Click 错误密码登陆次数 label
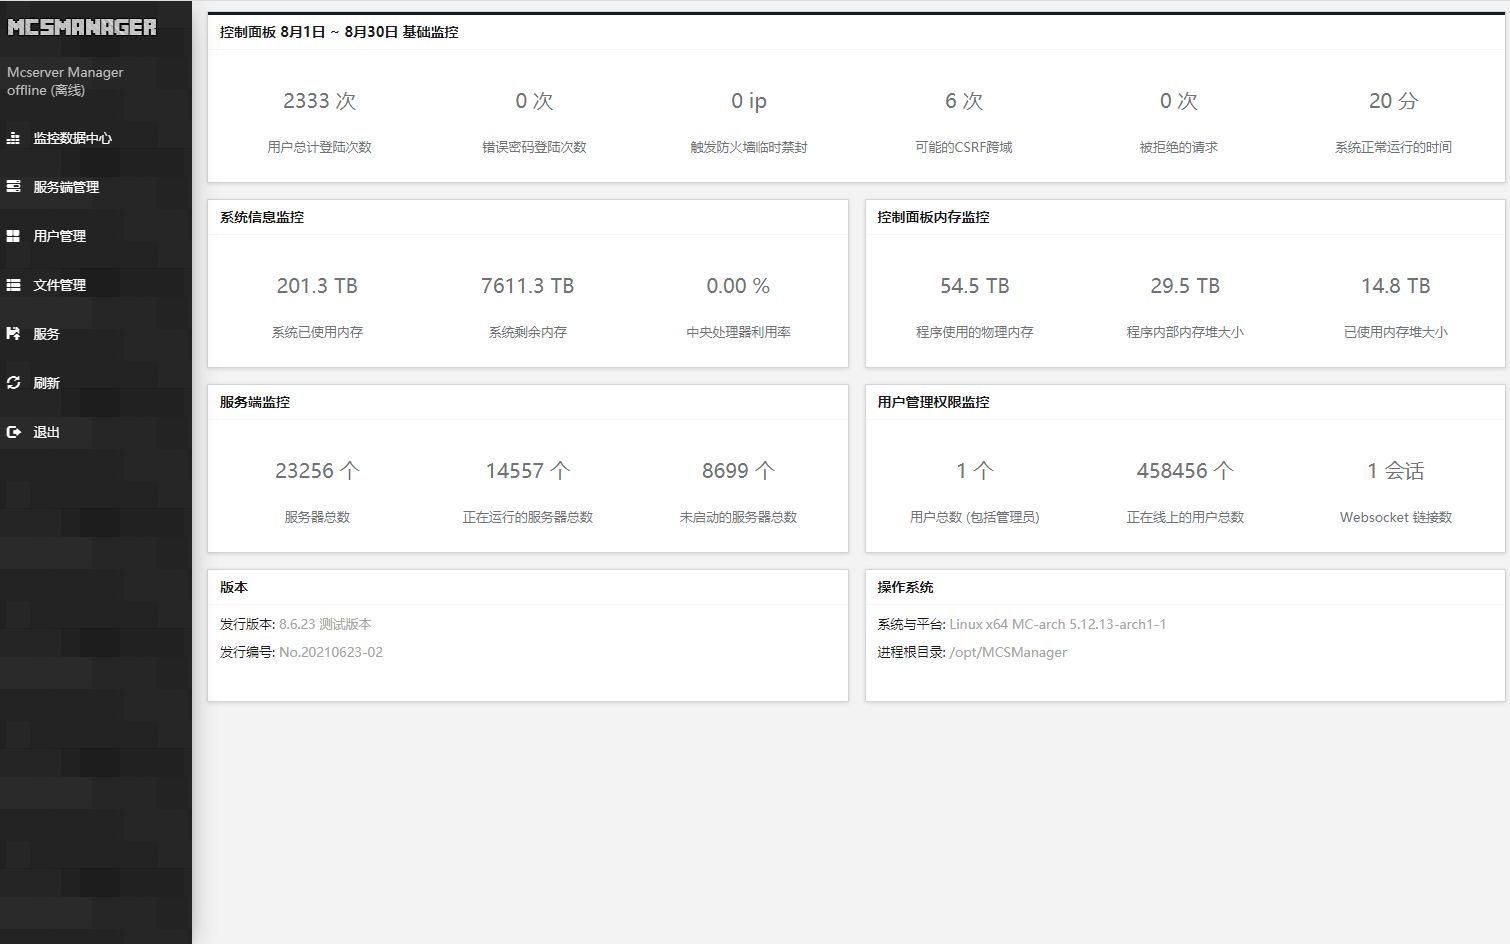The width and height of the screenshot is (1510, 944). click(x=534, y=147)
